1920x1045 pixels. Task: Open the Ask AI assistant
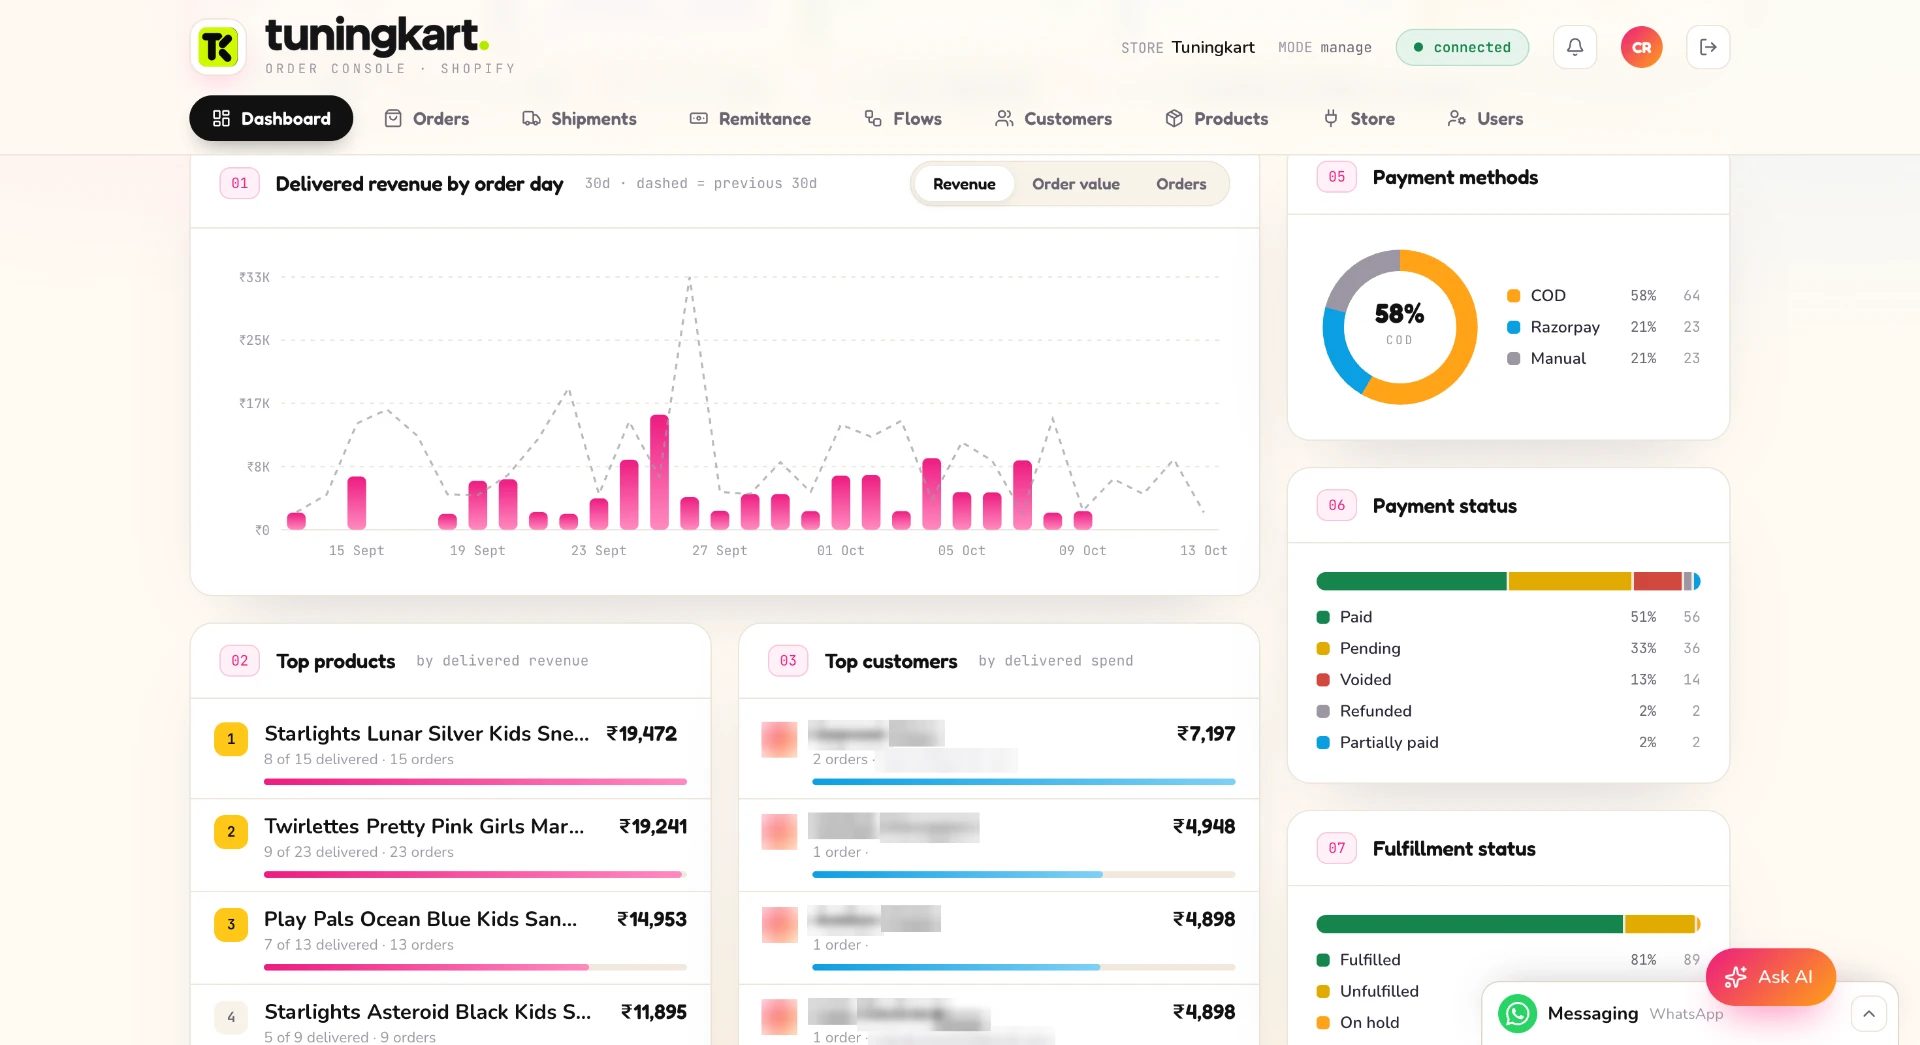[1770, 977]
